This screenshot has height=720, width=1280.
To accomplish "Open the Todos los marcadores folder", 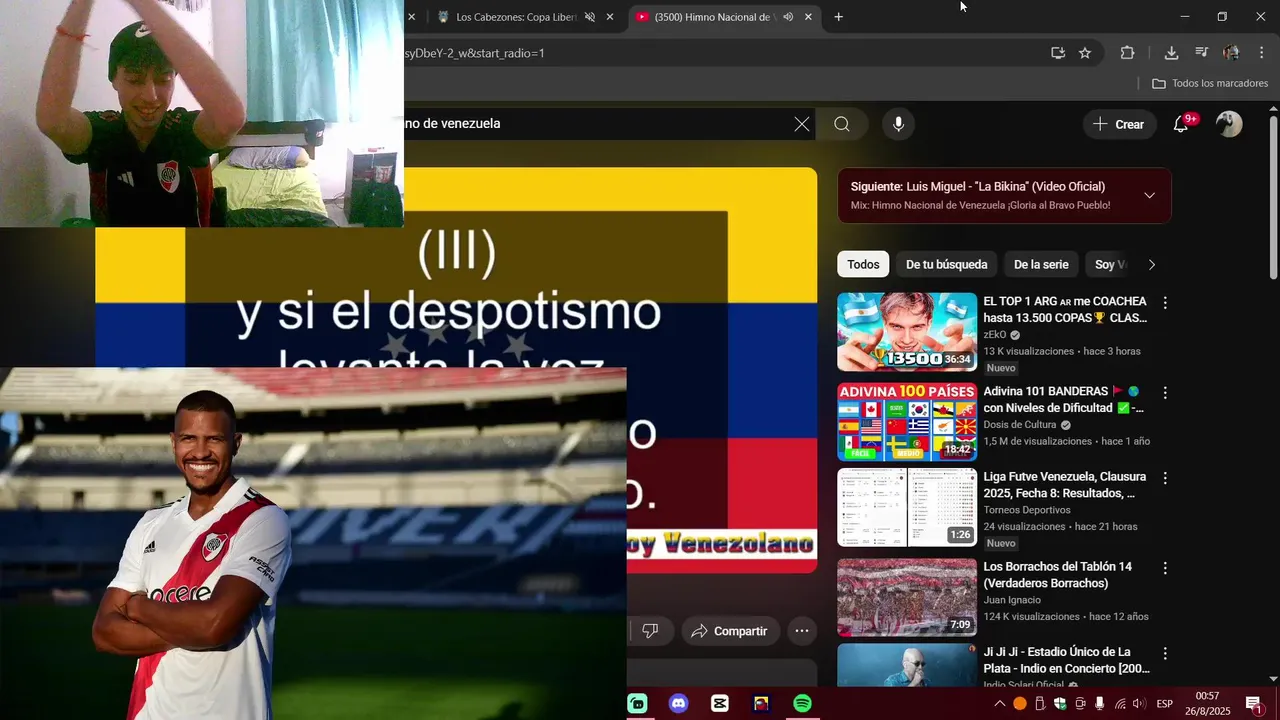I will tap(1210, 83).
